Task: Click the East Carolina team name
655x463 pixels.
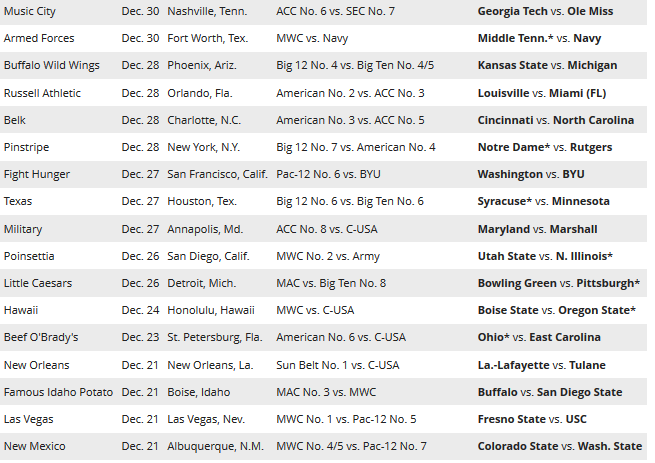Action: (x=565, y=337)
